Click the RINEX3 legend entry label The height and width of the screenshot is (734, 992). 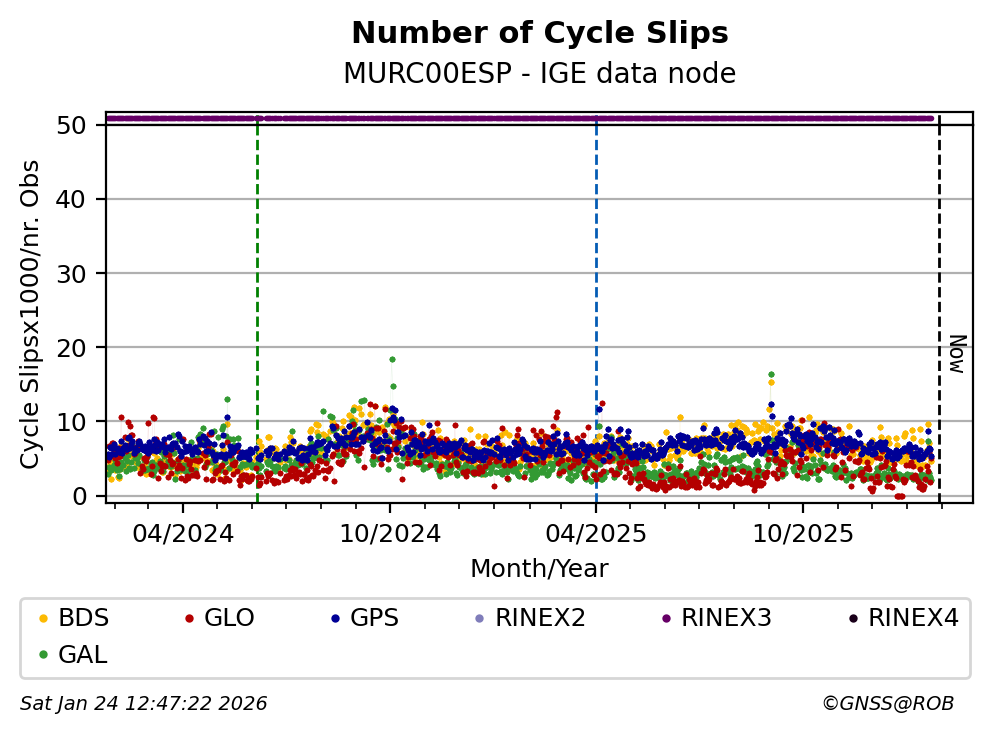[726, 618]
